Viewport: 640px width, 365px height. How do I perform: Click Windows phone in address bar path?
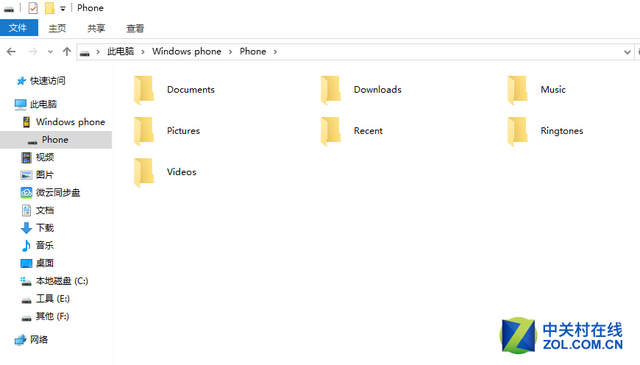[x=187, y=51]
